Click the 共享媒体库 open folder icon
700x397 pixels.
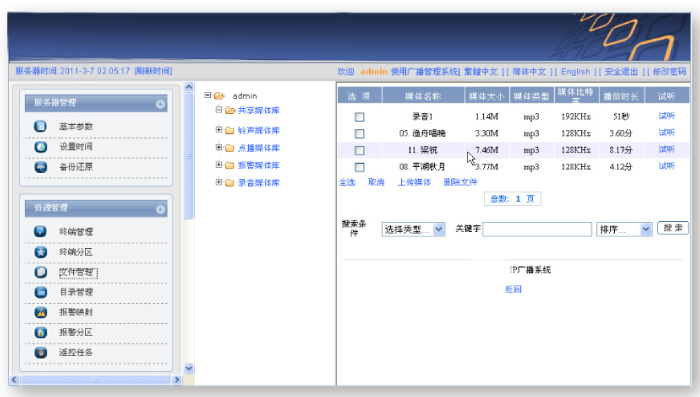[230, 110]
